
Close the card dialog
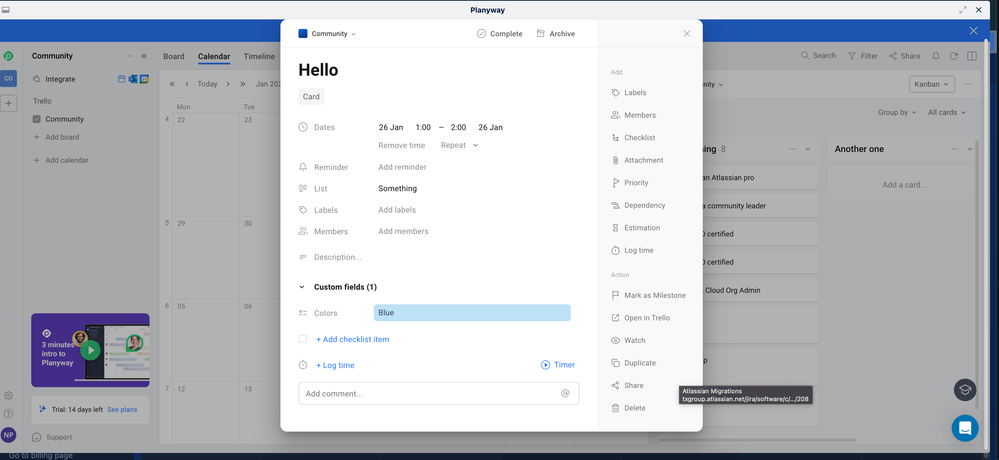pyautogui.click(x=687, y=34)
